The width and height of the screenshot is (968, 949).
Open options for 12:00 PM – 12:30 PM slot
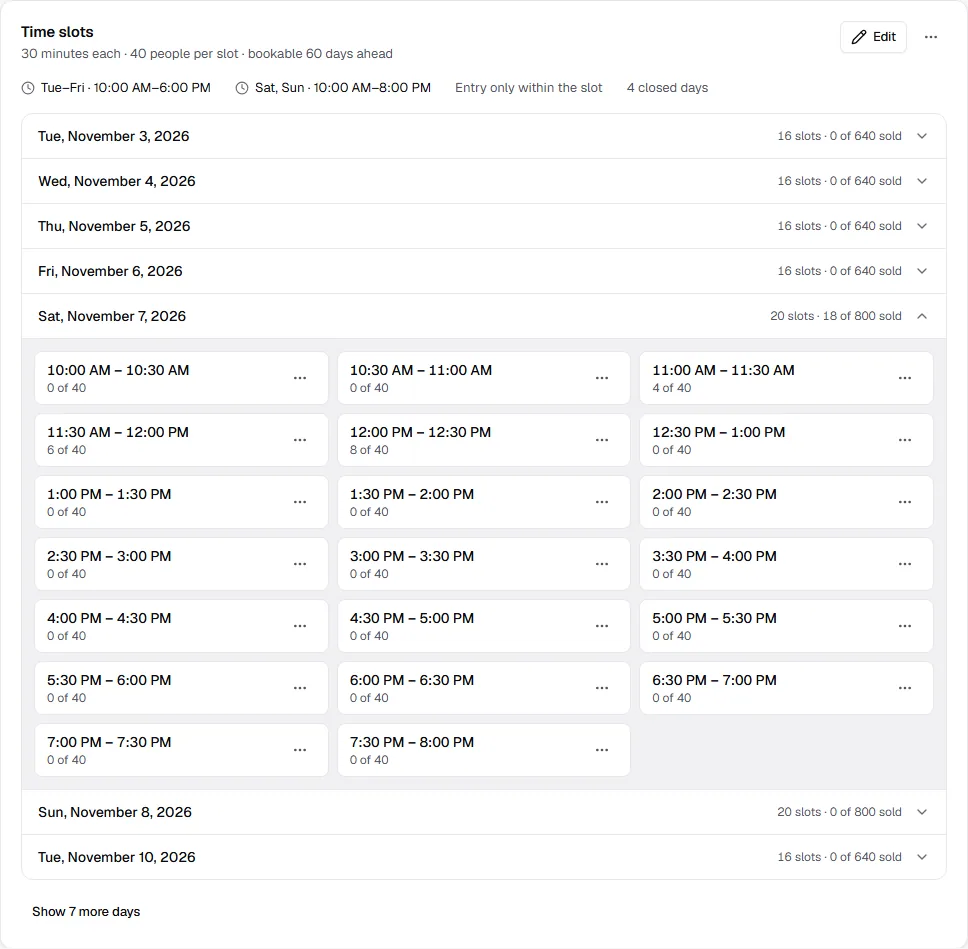point(602,440)
